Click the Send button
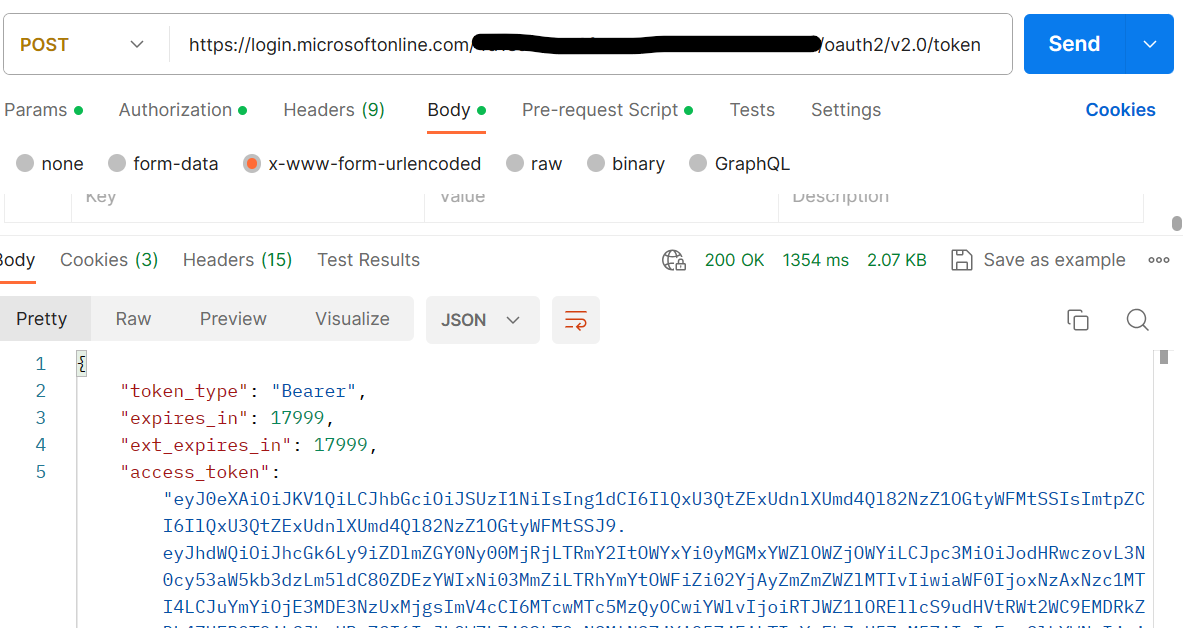This screenshot has height=628, width=1183. 1074,44
